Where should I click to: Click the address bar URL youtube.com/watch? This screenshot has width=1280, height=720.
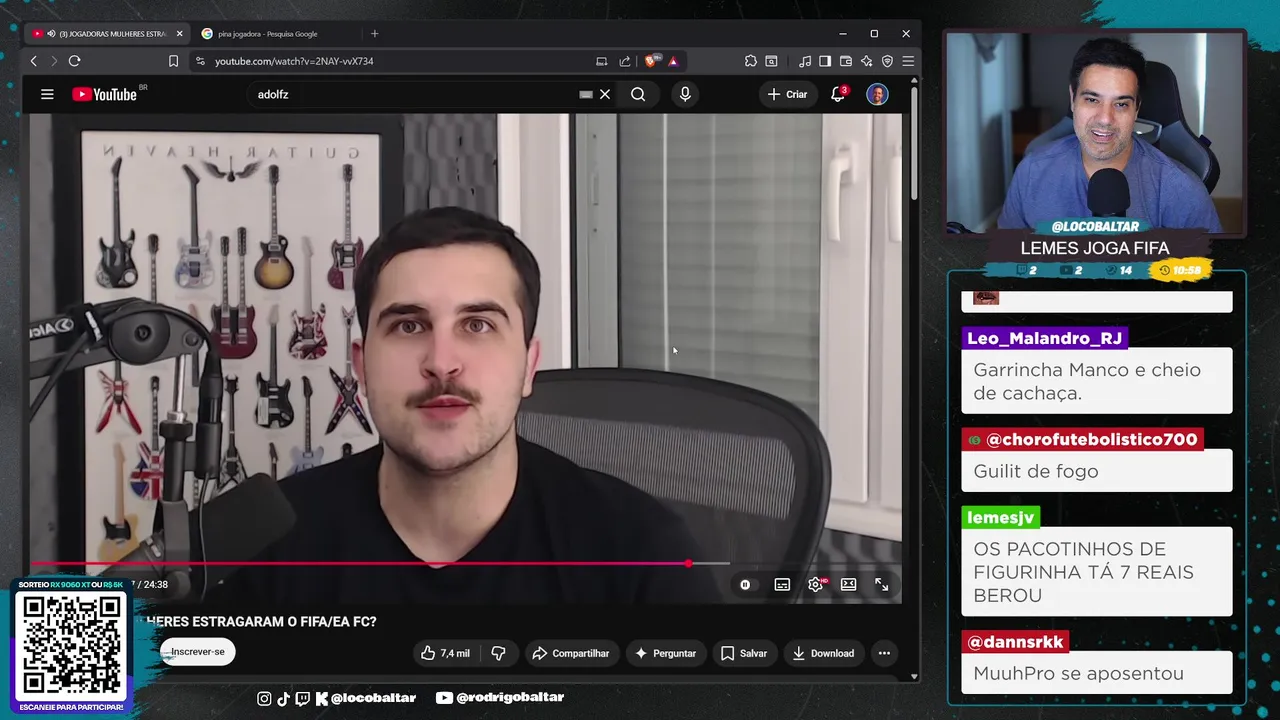[294, 61]
